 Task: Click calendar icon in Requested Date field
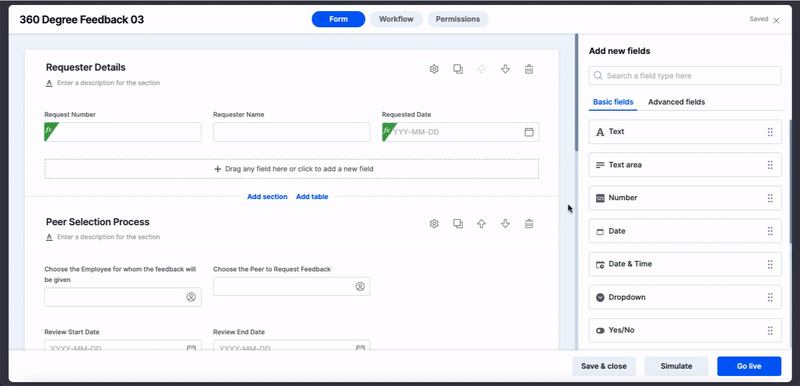click(x=529, y=132)
